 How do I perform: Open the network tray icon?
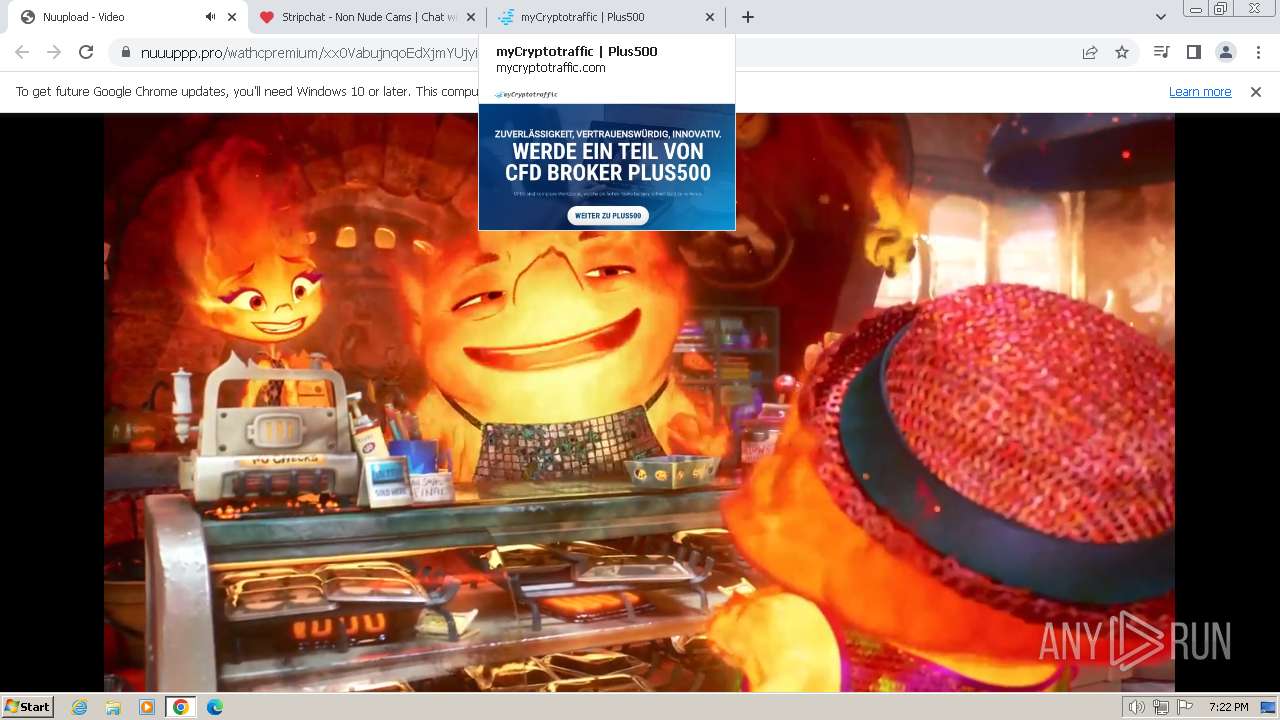pos(1161,707)
